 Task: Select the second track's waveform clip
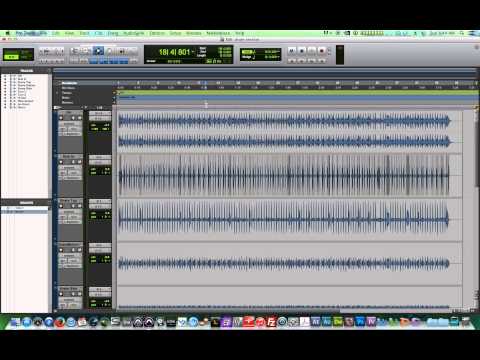[284, 175]
